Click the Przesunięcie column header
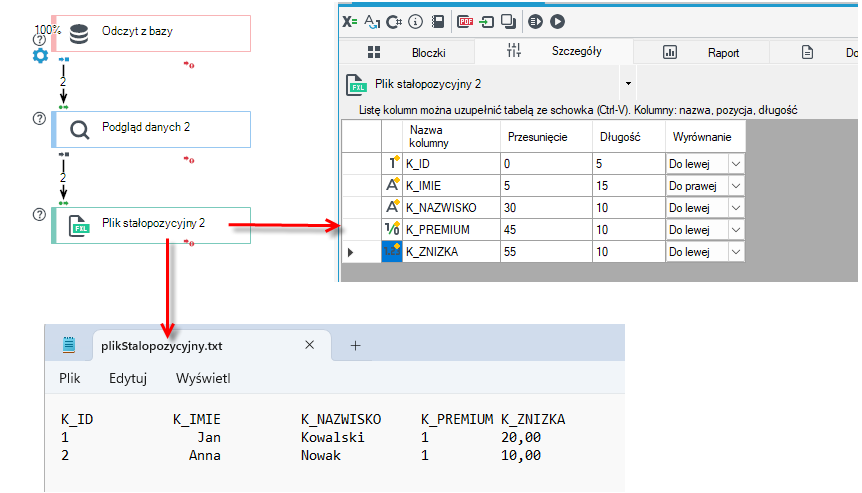The width and height of the screenshot is (862, 493). point(546,136)
